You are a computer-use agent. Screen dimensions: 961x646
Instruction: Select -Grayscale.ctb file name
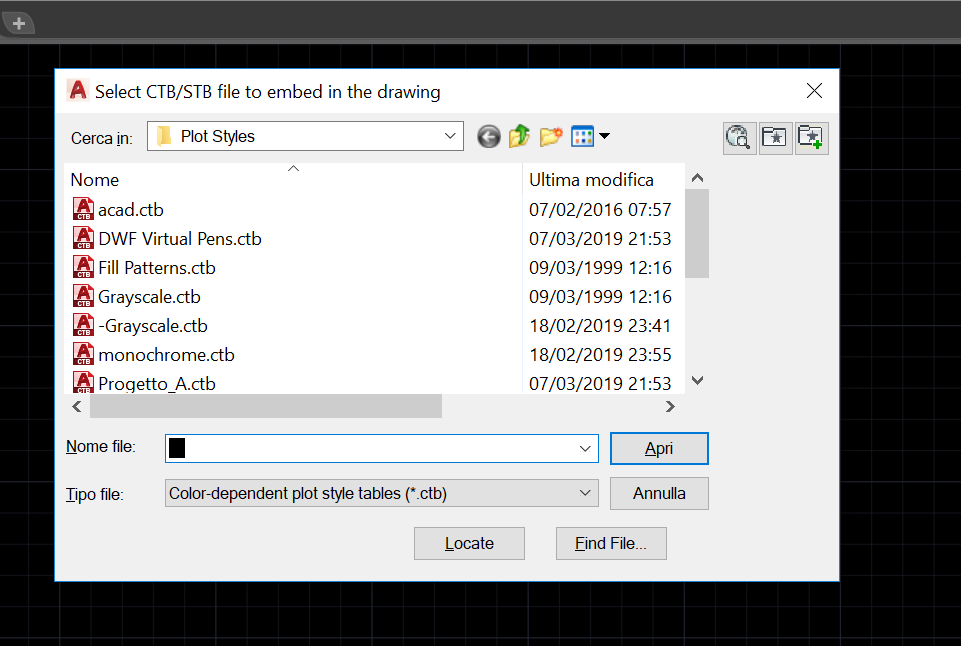[153, 326]
